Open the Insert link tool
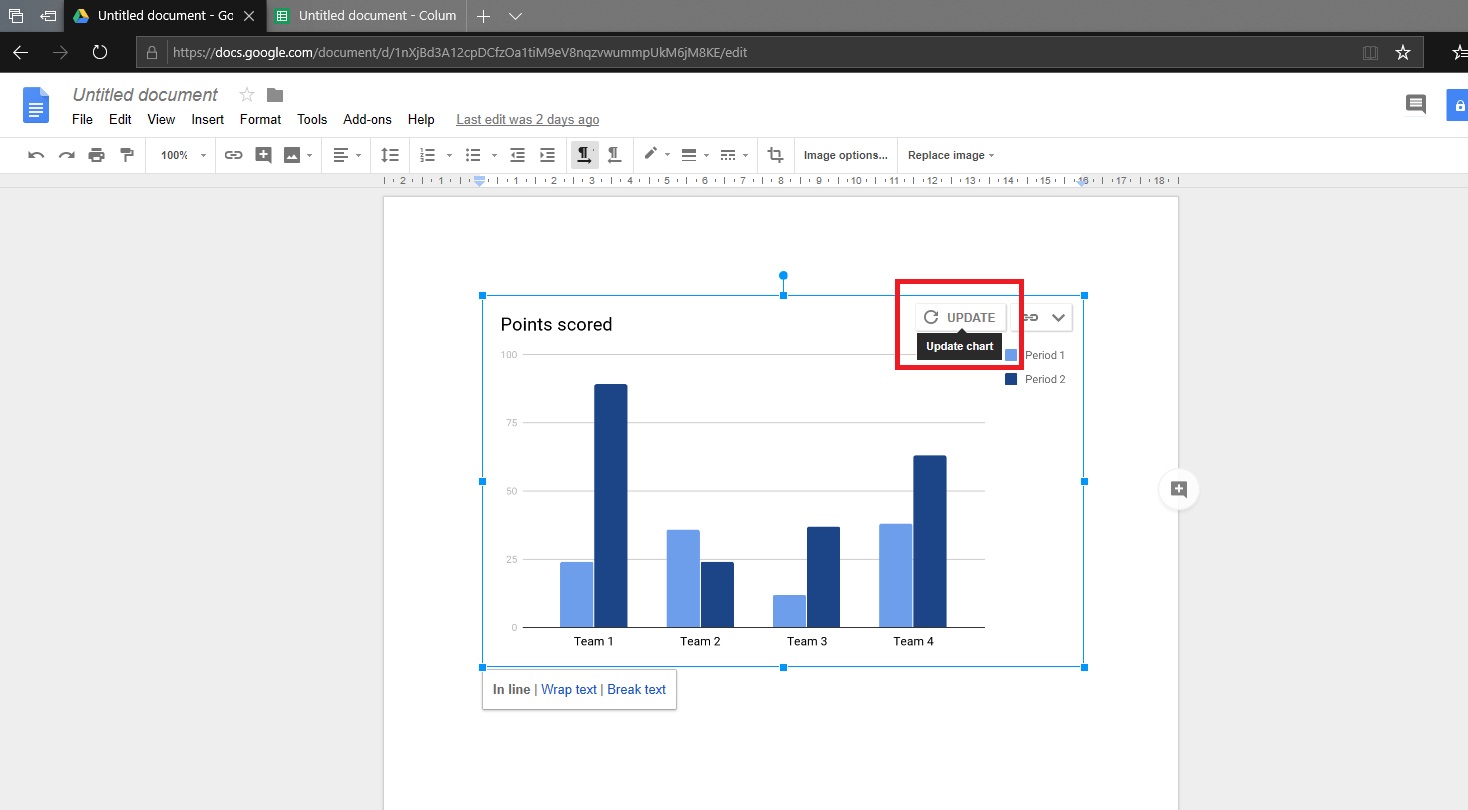 pyautogui.click(x=233, y=155)
